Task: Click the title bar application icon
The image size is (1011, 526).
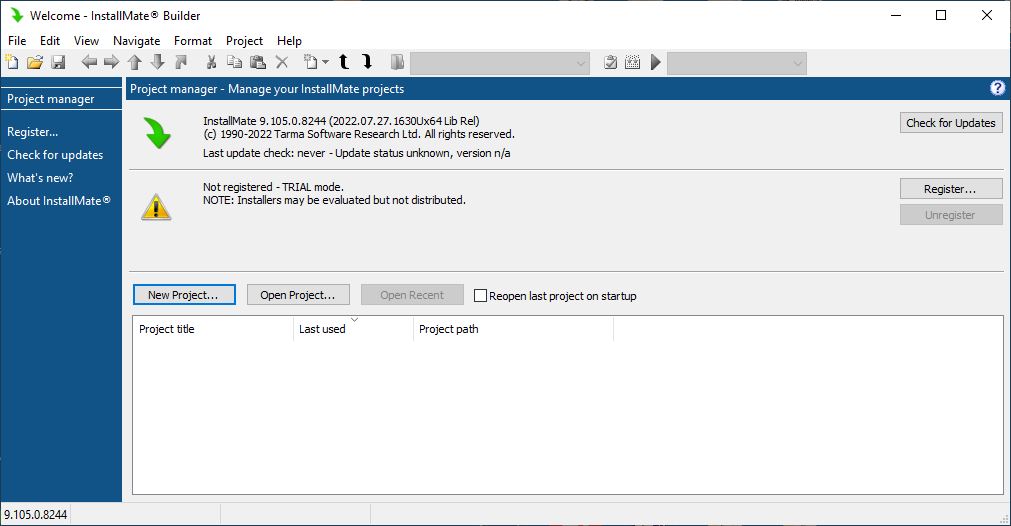Action: coord(17,15)
